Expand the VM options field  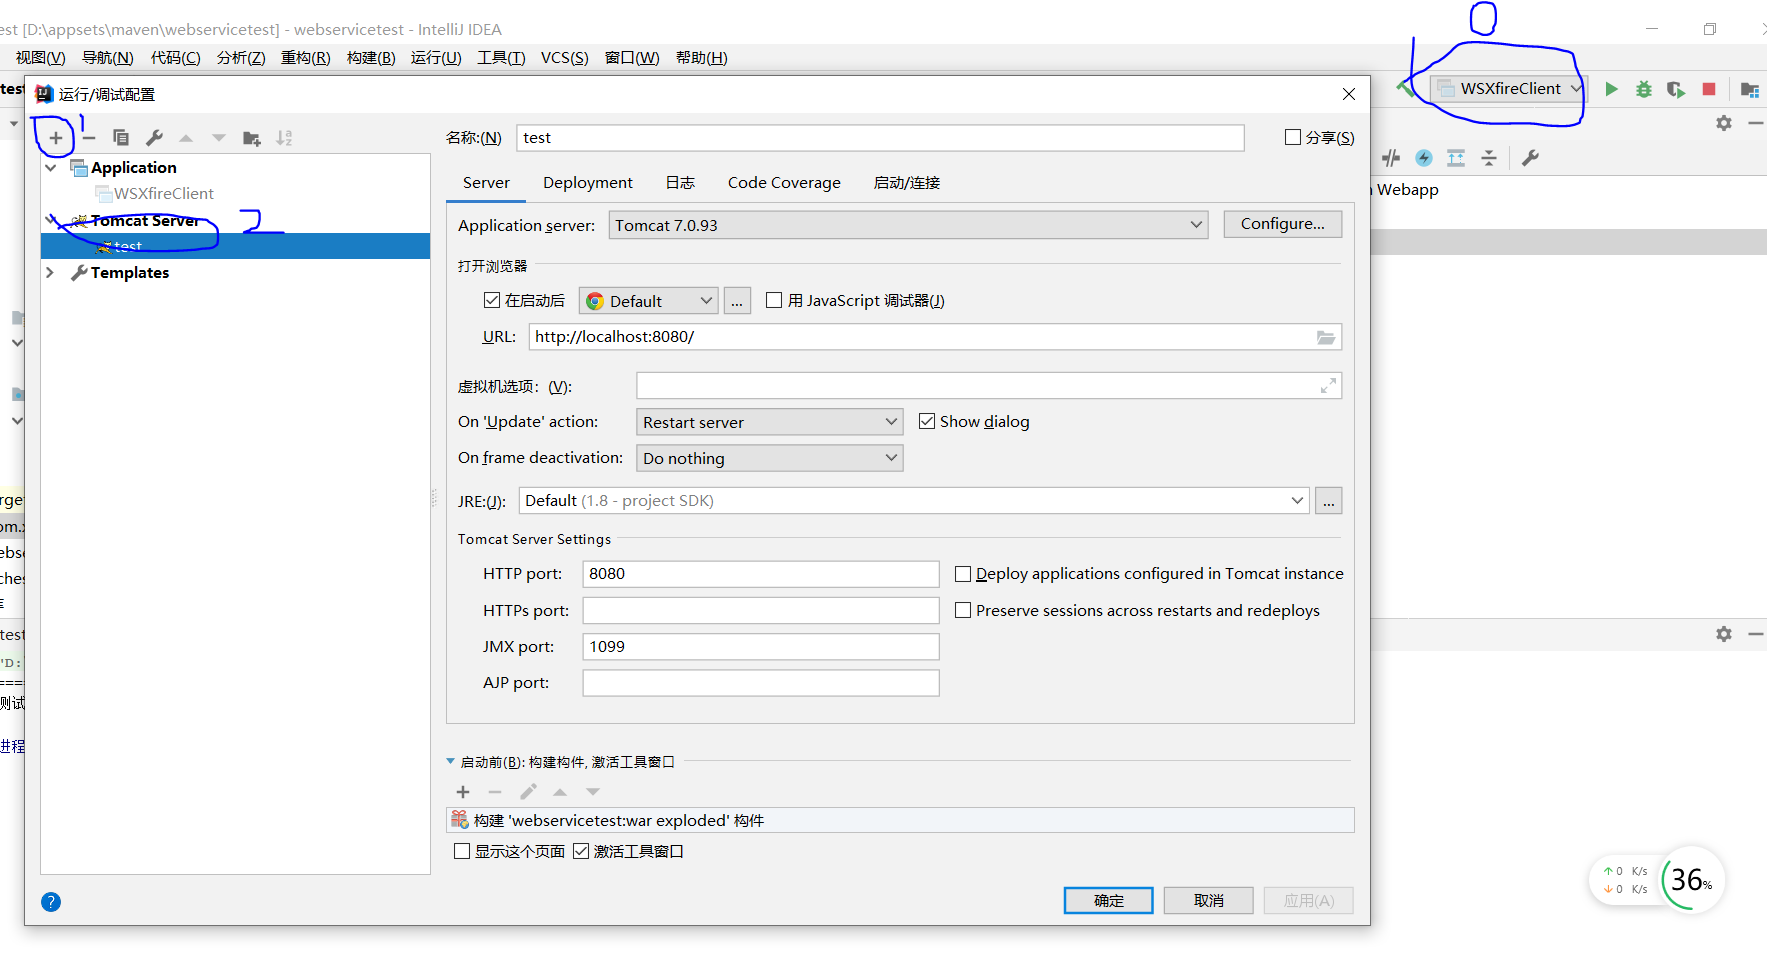(1328, 386)
